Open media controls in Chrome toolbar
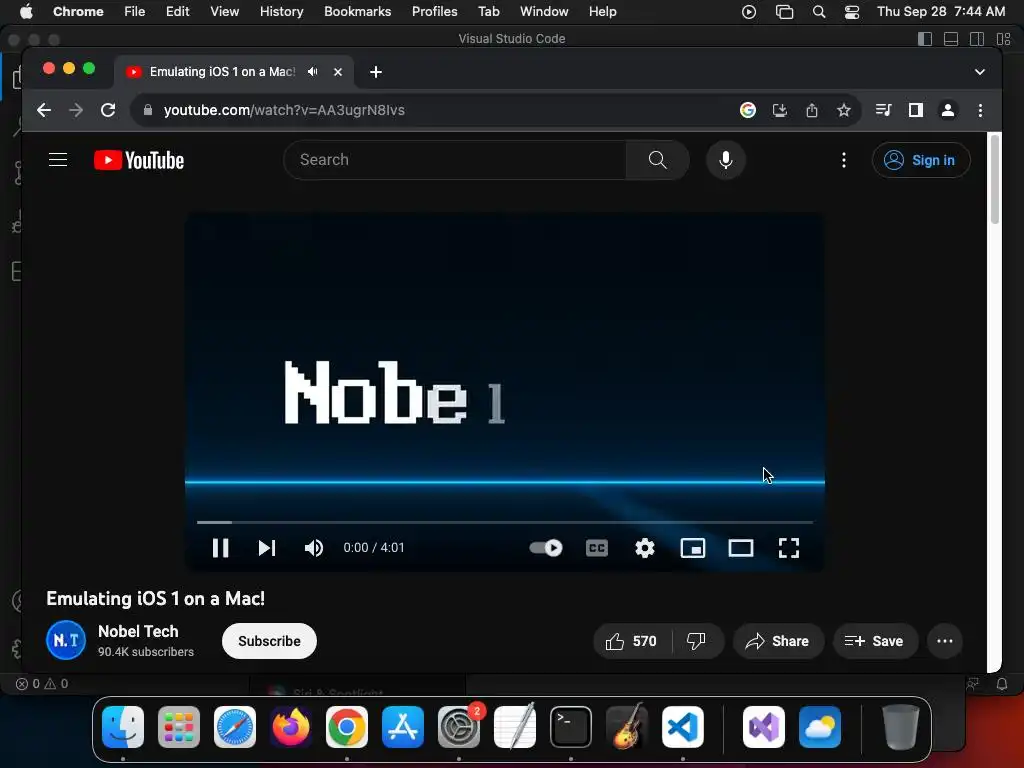 pos(884,110)
